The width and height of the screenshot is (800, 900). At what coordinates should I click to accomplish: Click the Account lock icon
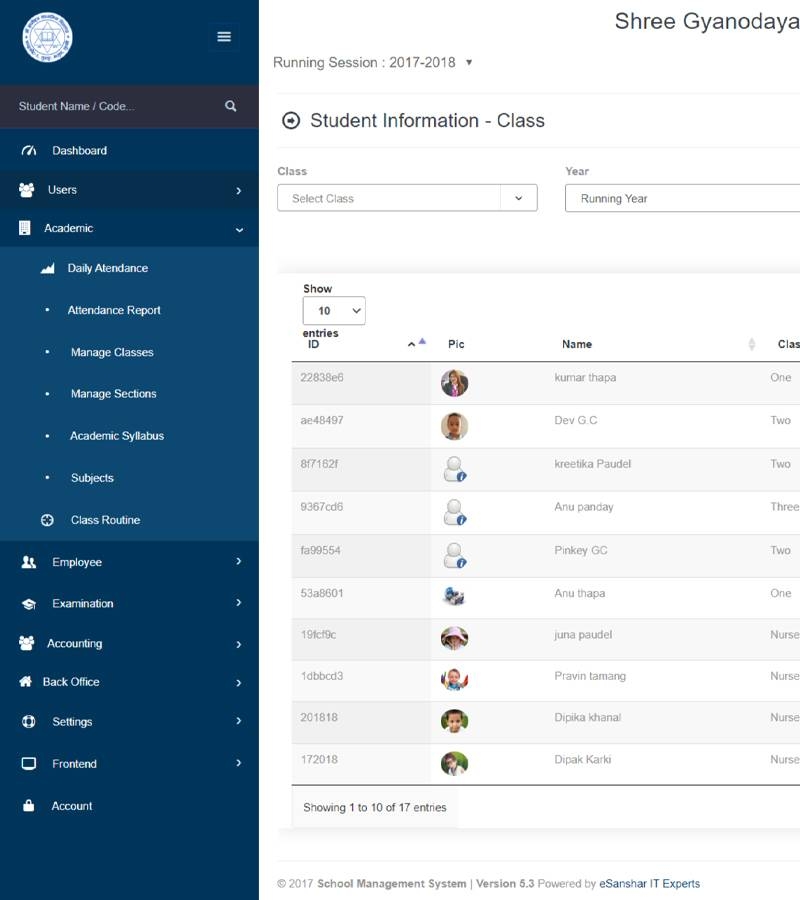pyautogui.click(x=29, y=806)
